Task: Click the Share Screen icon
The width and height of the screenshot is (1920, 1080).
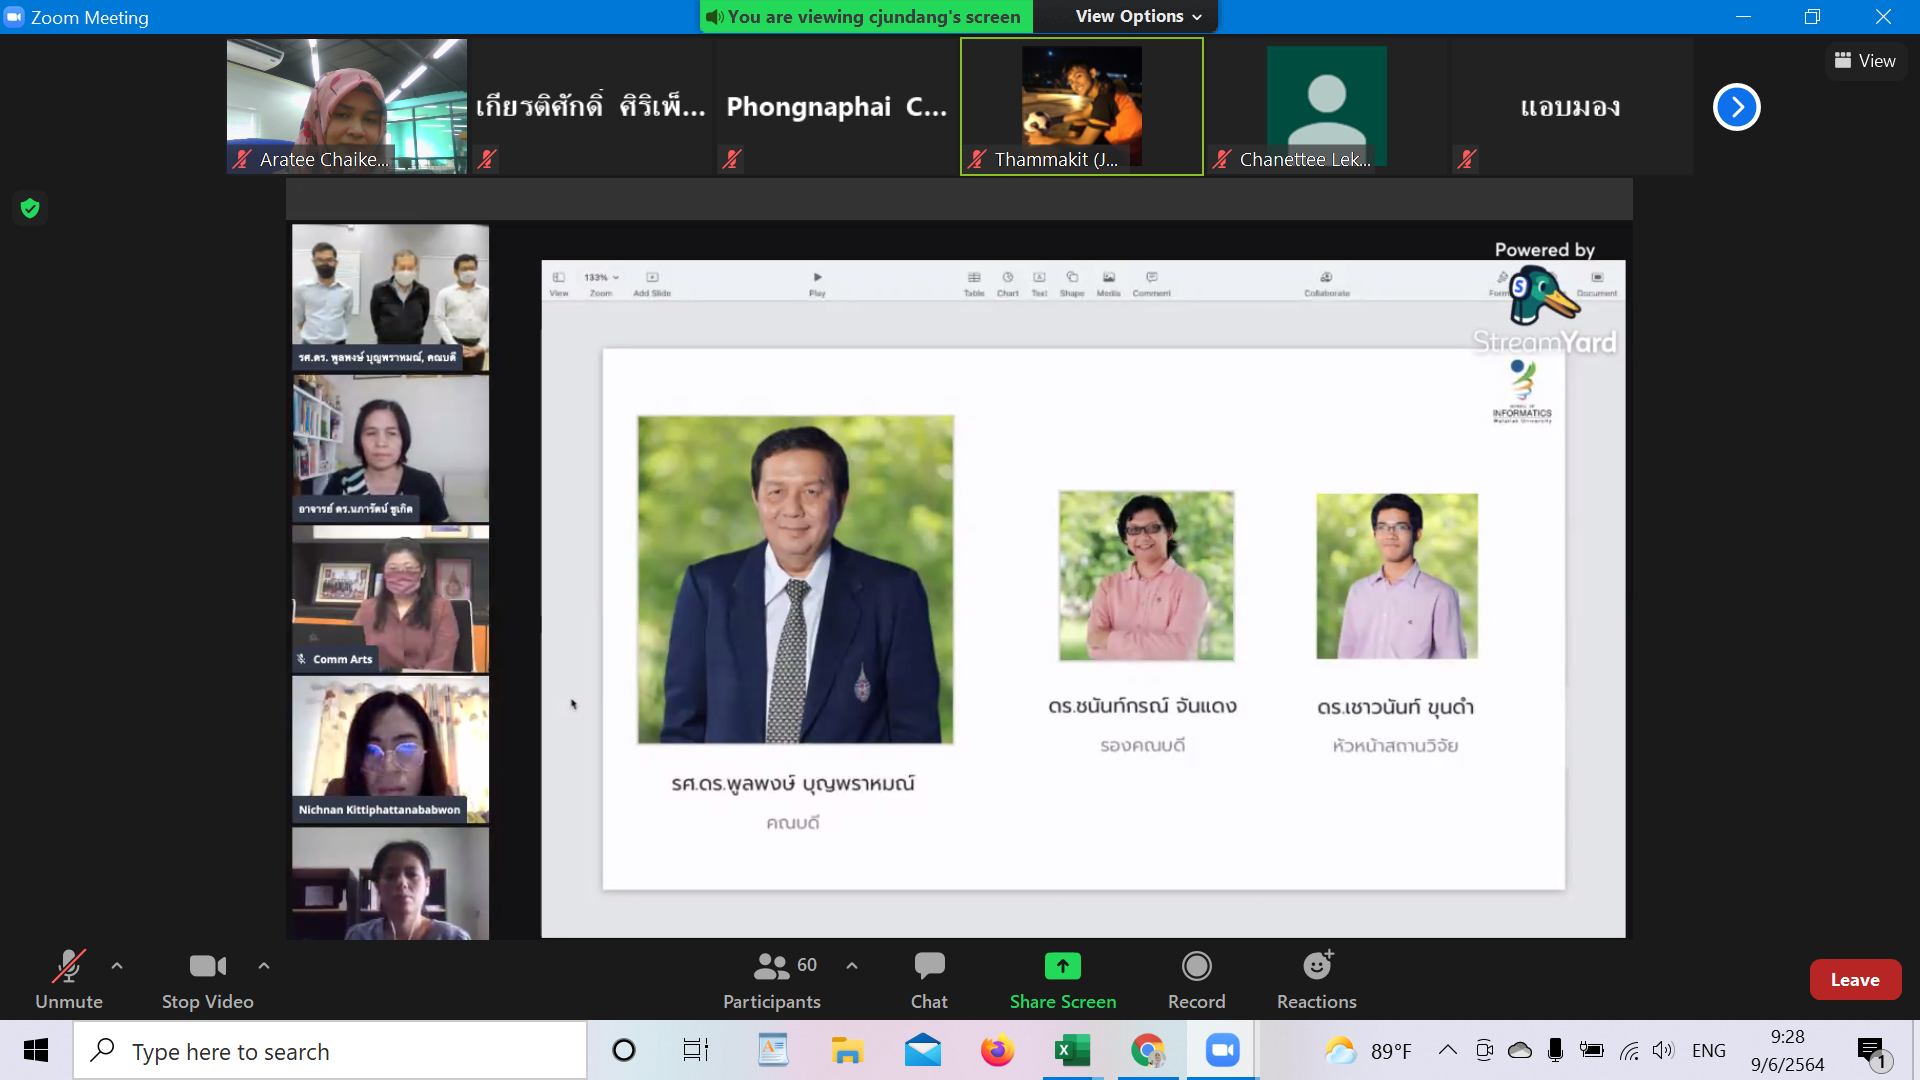Action: pyautogui.click(x=1062, y=966)
